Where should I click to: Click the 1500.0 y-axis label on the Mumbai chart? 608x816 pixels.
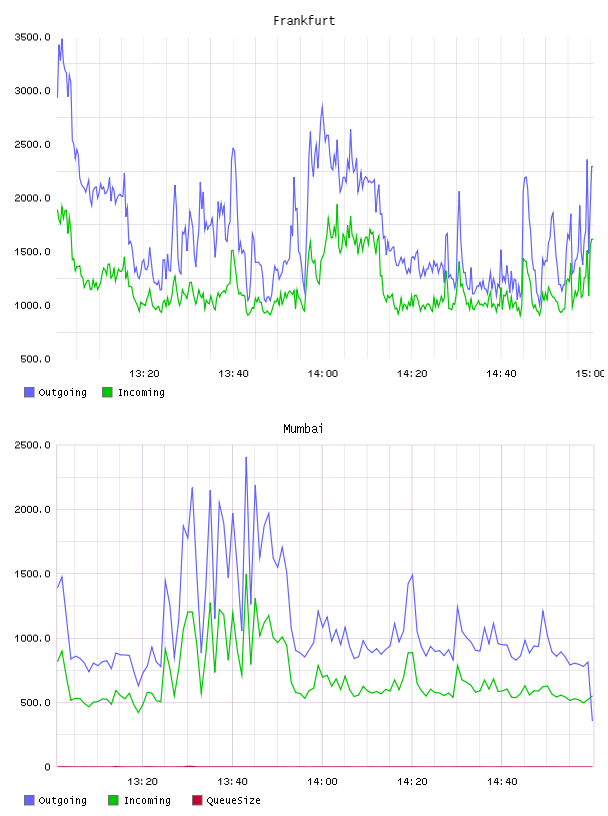coord(32,574)
